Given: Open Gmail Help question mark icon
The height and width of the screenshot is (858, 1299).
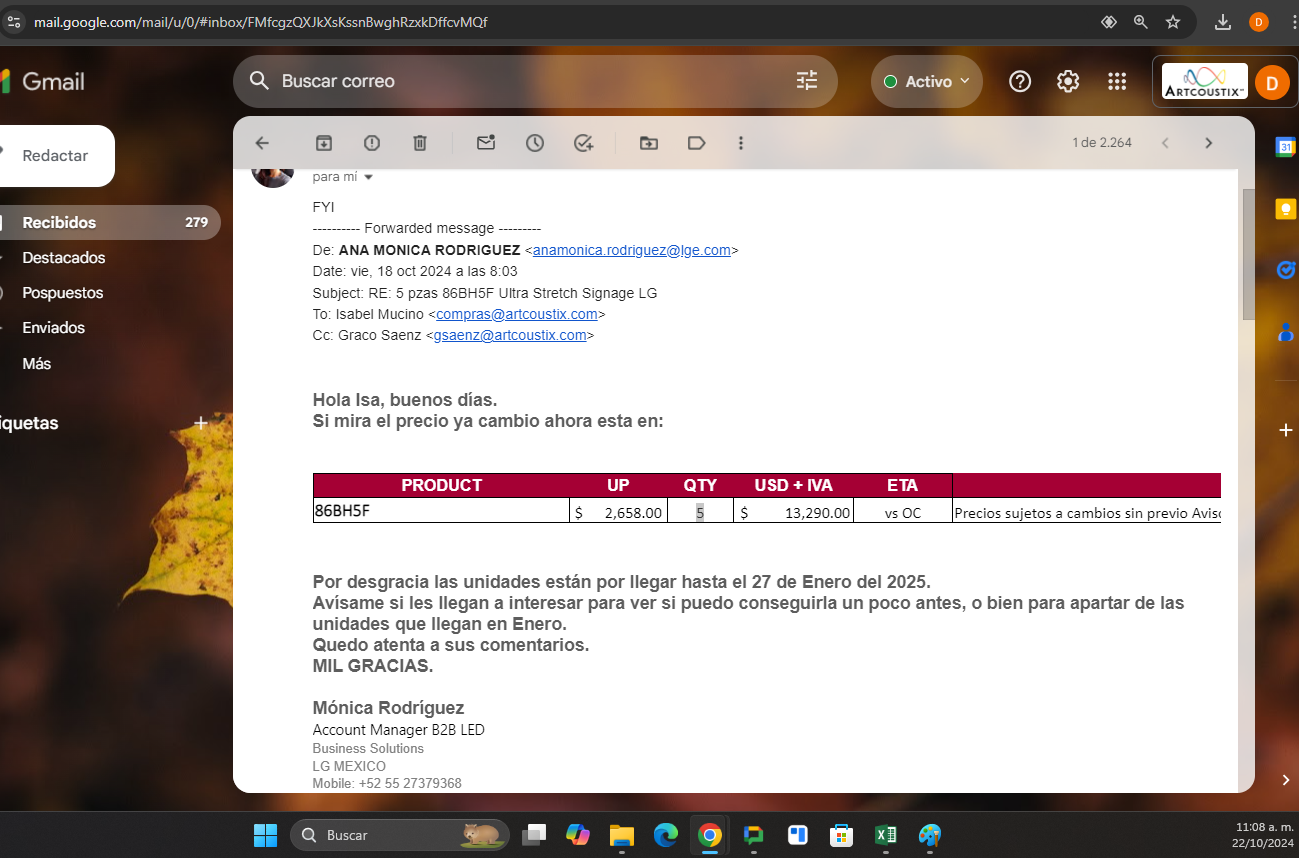Looking at the screenshot, I should tap(1020, 82).
